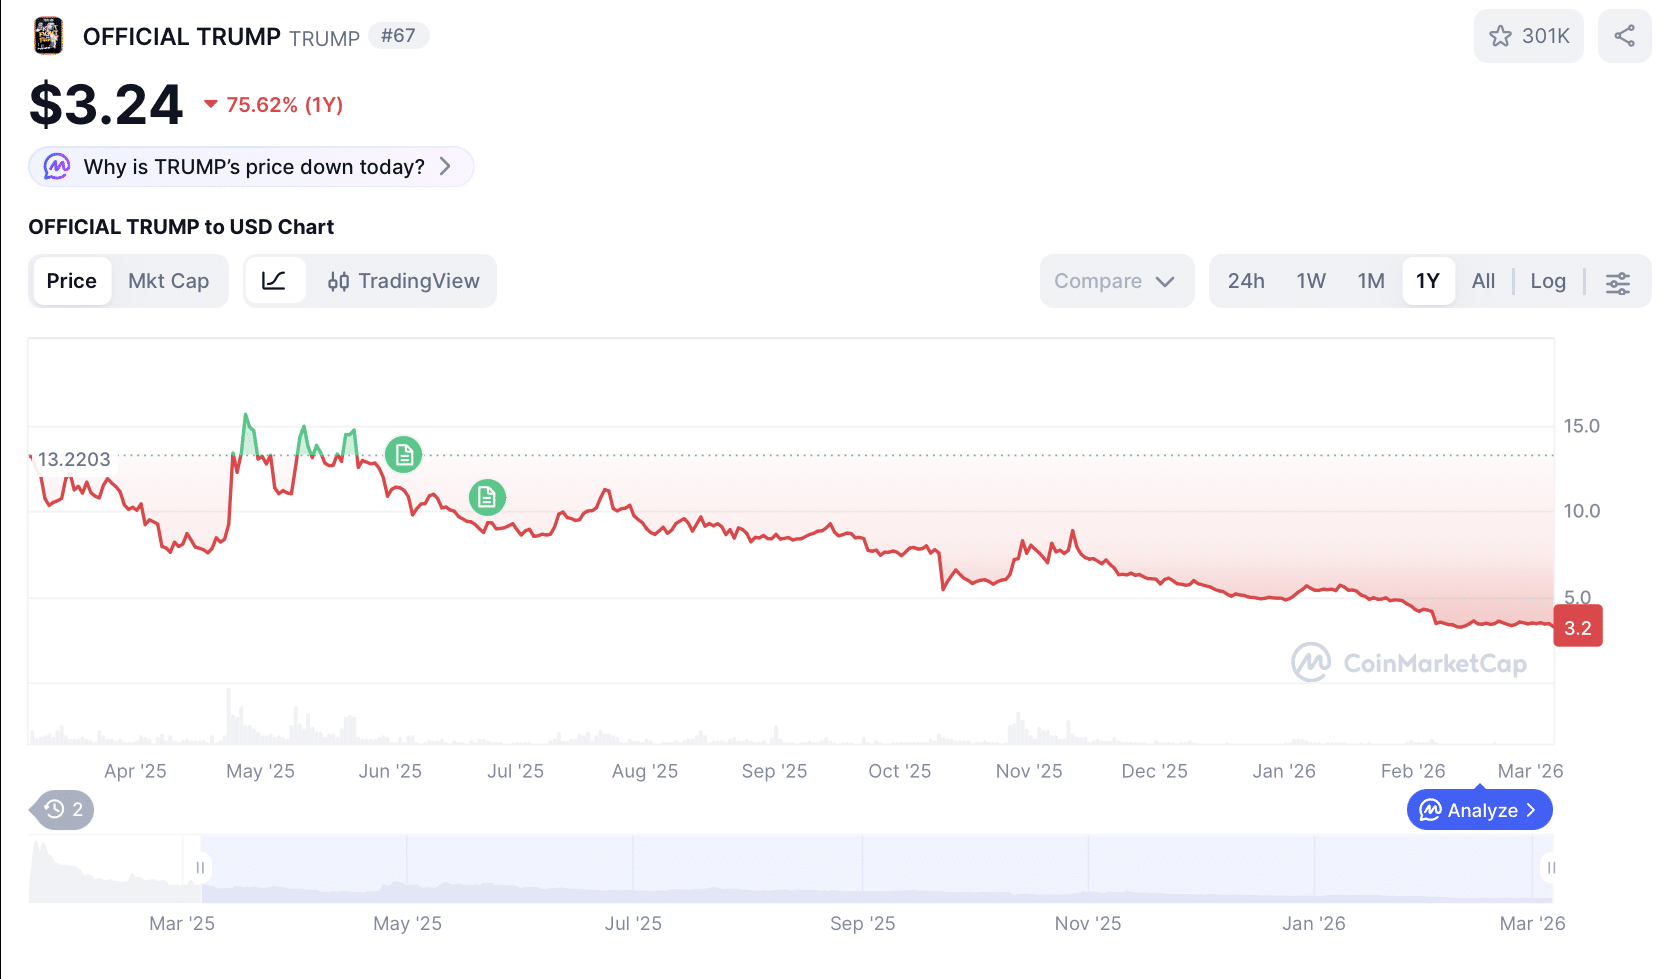
Task: Expand 'Why is TRUMP's price down today?'
Action: click(251, 167)
